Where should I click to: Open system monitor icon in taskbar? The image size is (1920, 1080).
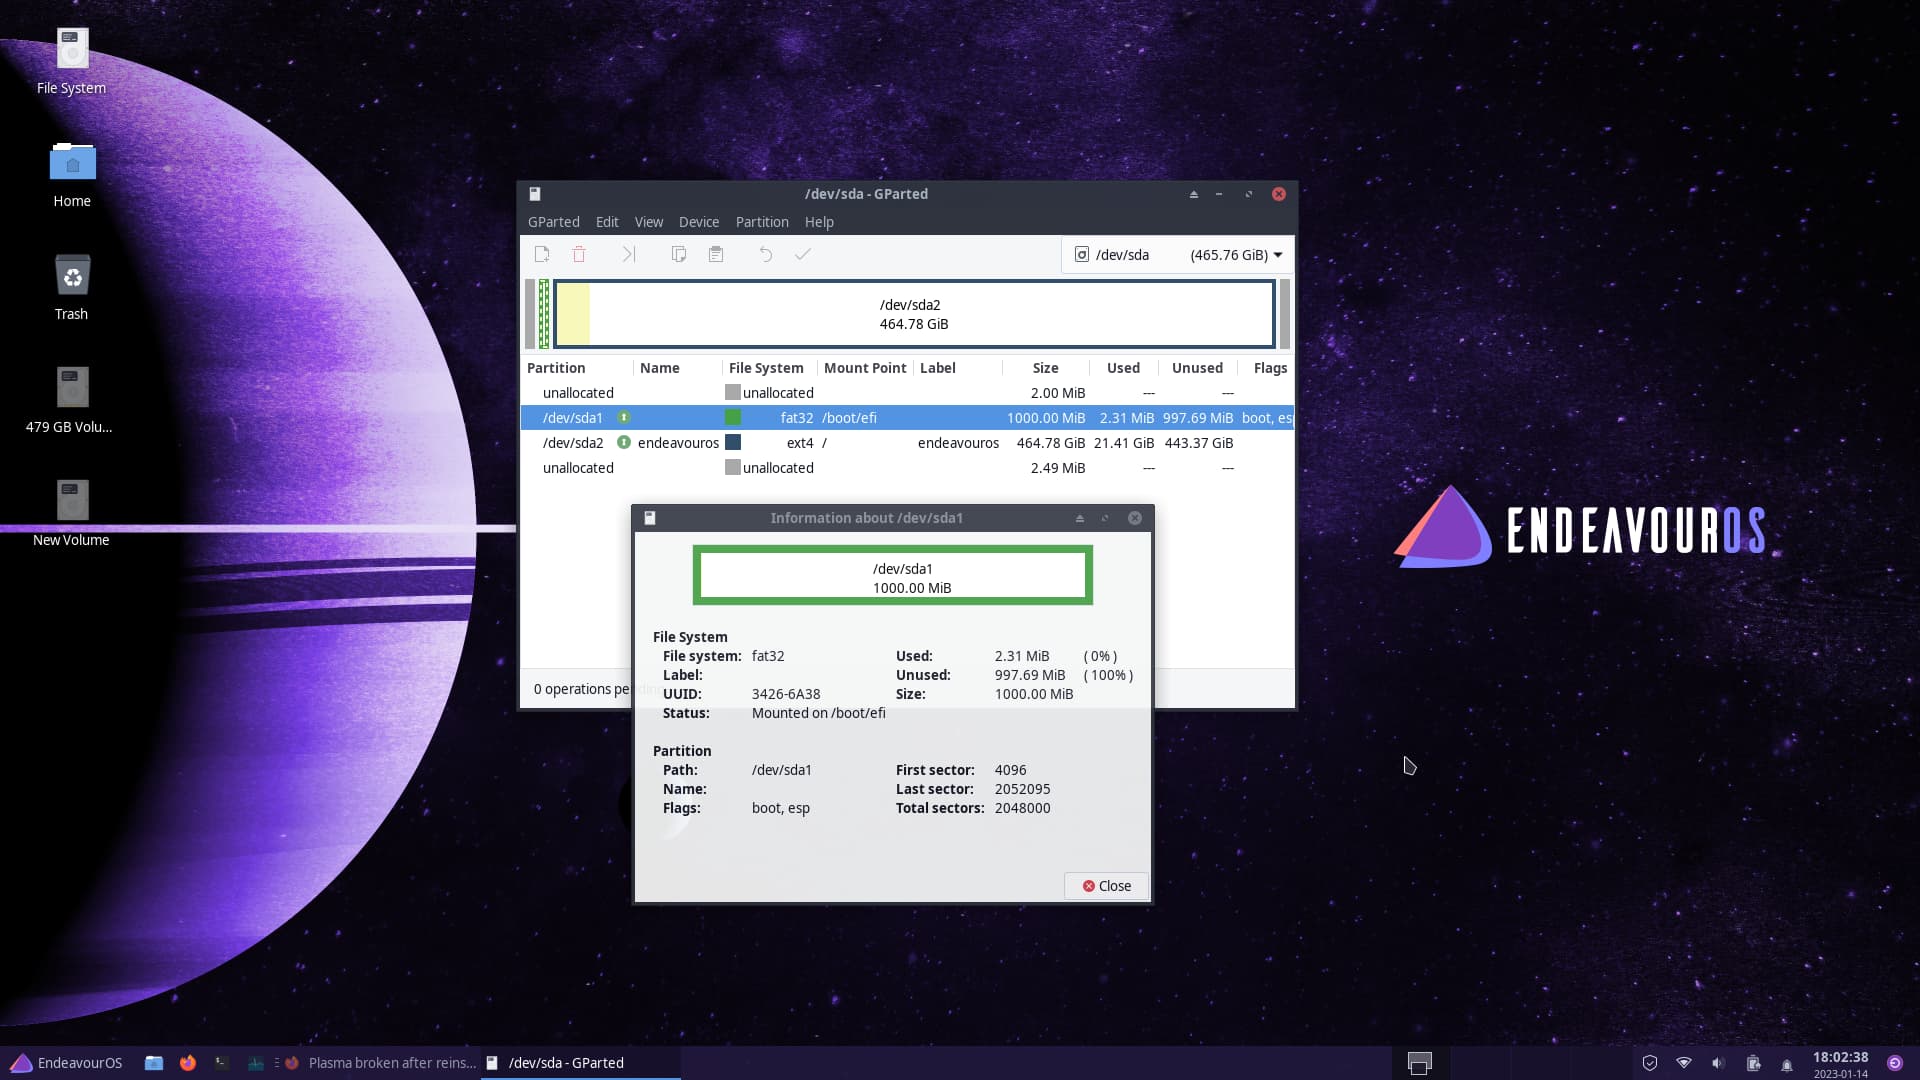coord(256,1063)
